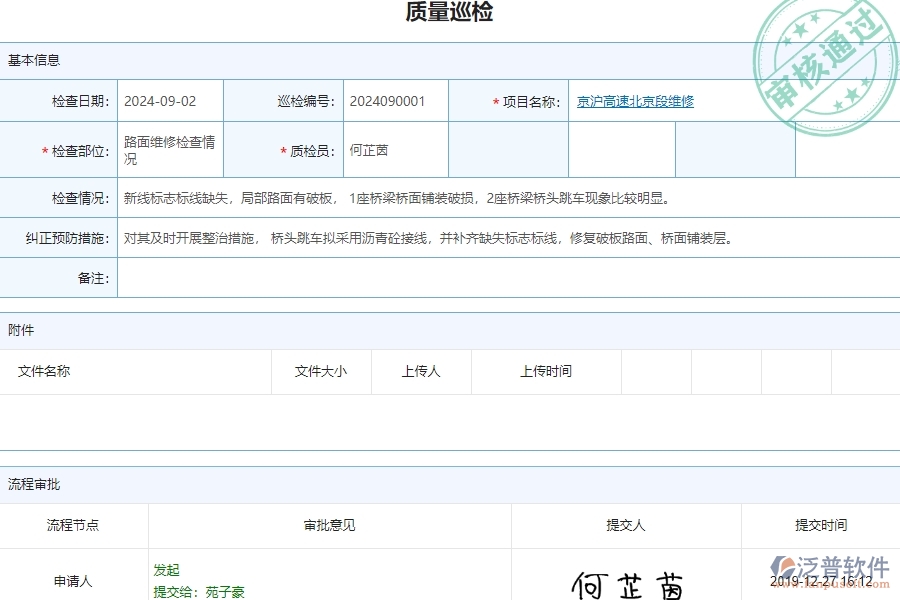The height and width of the screenshot is (600, 900).
Task: Click the 发起 approval action link
Action: (x=167, y=570)
